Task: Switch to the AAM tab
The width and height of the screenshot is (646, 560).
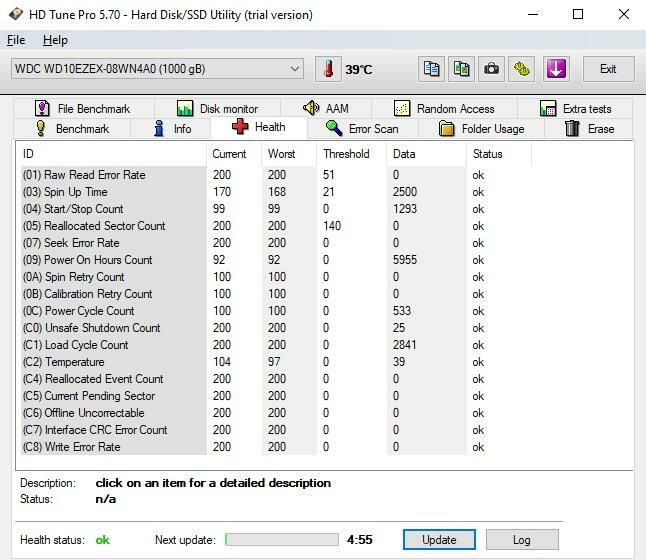Action: click(x=326, y=109)
